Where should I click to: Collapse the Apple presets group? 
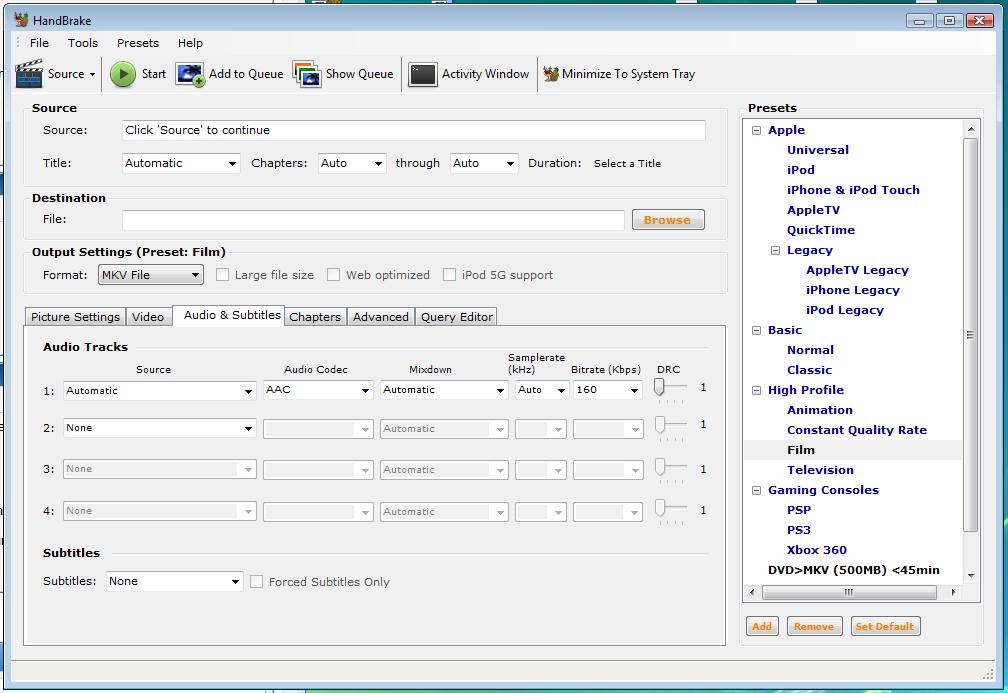pos(757,130)
